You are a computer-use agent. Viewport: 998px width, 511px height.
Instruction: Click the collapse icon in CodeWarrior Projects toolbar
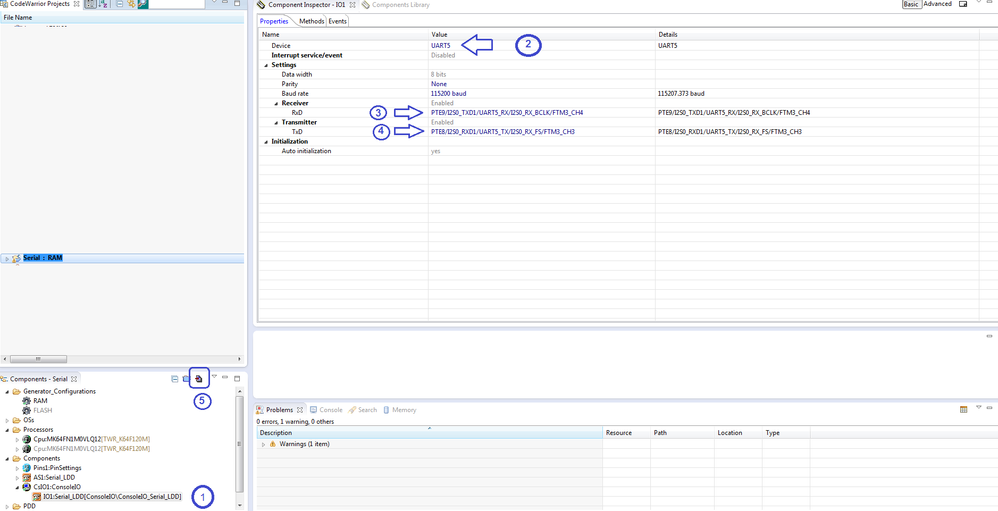pos(119,4)
